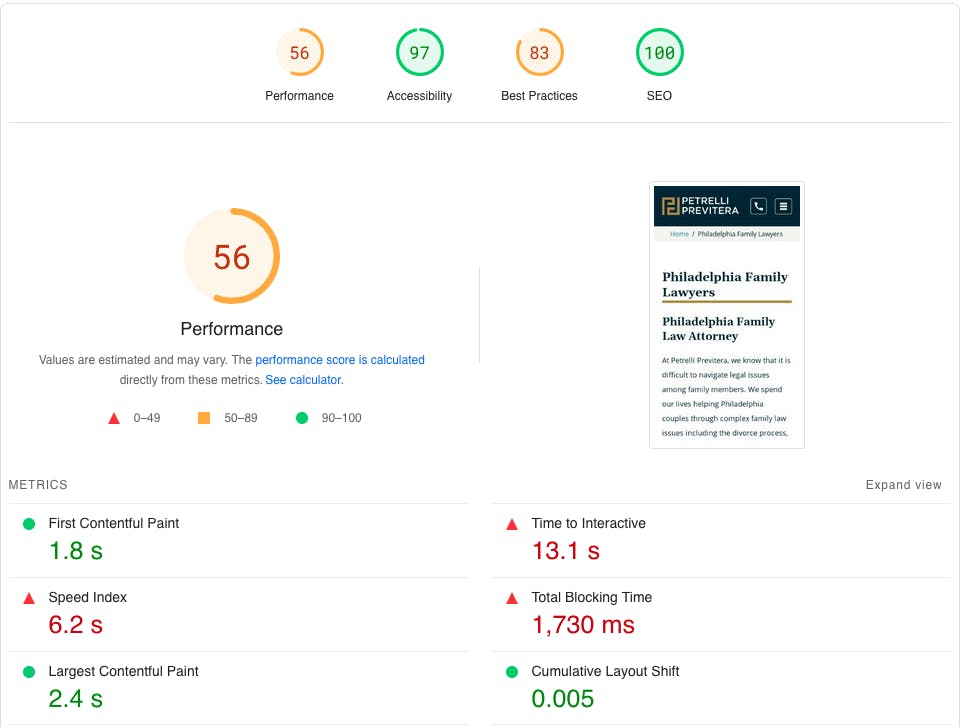Click the red triangle 0–49 legend icon
961x727 pixels.
(x=114, y=419)
